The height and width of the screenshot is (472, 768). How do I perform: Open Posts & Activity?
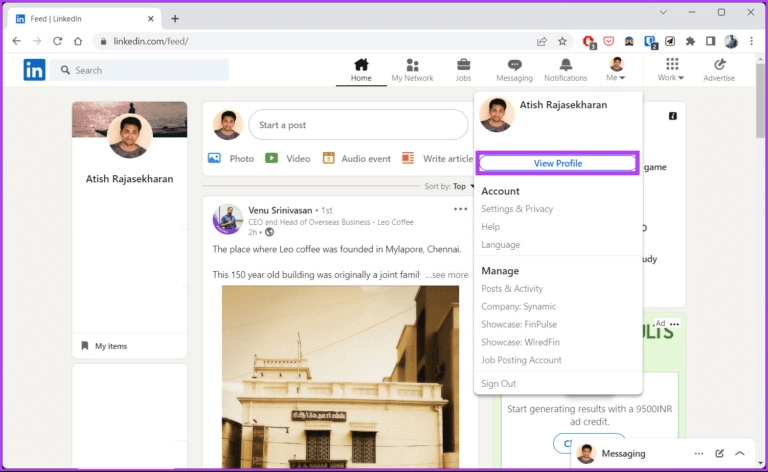(x=512, y=288)
